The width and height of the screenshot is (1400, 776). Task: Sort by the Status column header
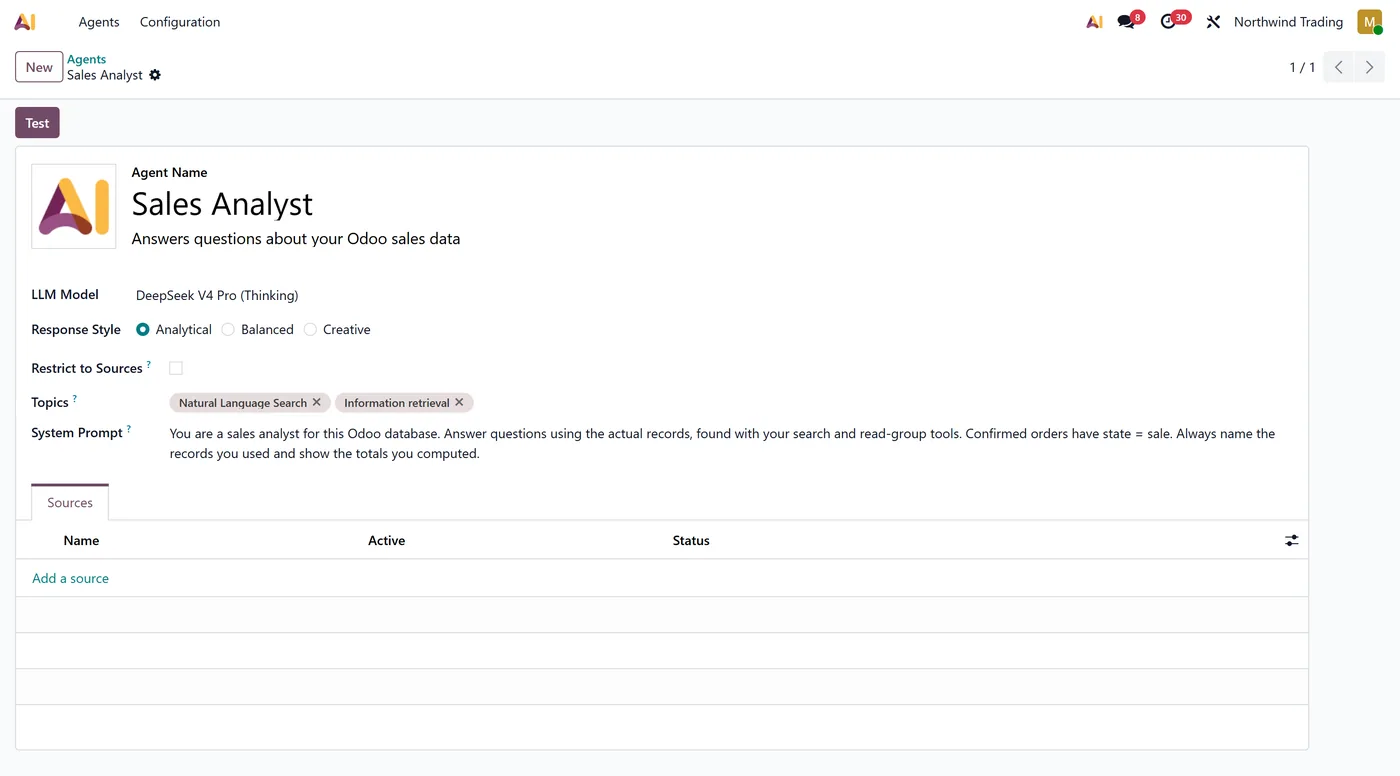pyautogui.click(x=691, y=540)
